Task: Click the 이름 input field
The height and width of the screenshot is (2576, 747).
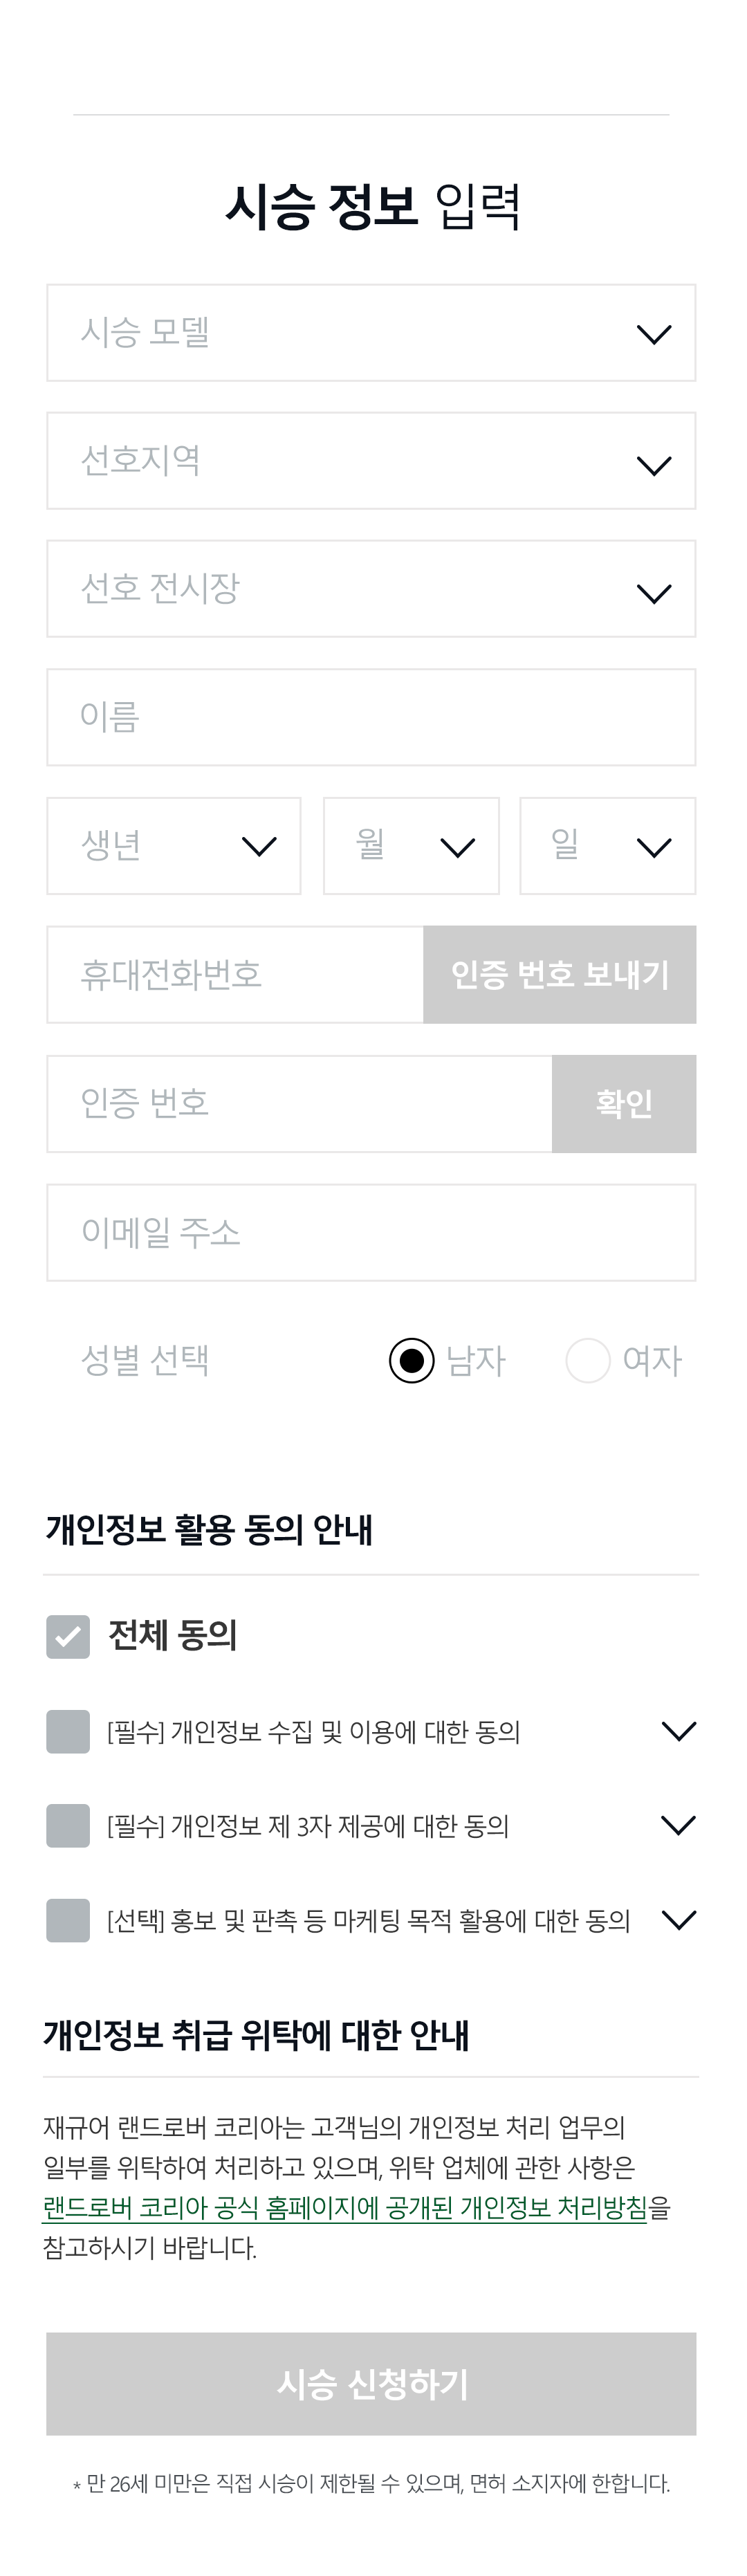Action: click(x=371, y=717)
